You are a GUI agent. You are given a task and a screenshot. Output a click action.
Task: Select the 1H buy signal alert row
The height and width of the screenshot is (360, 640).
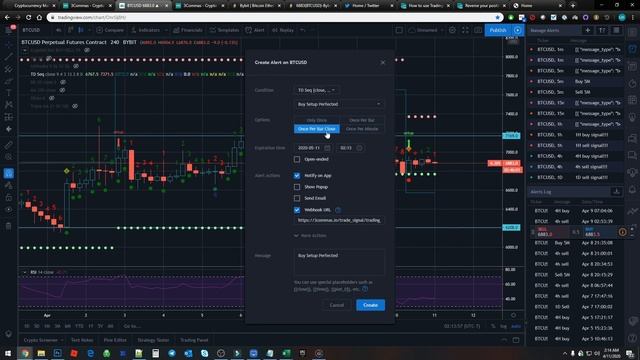pyautogui.click(x=575, y=135)
